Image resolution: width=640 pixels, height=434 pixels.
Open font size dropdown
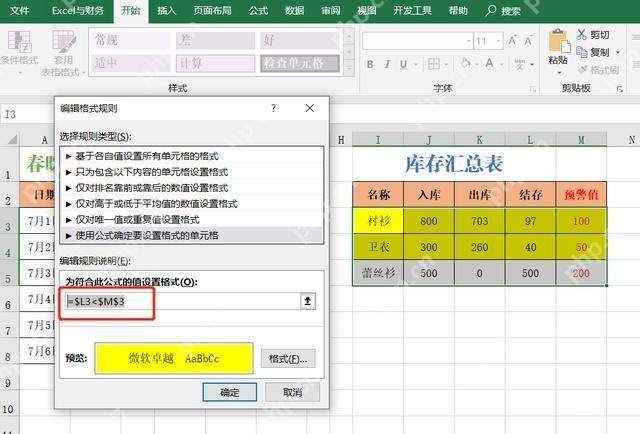(x=498, y=41)
